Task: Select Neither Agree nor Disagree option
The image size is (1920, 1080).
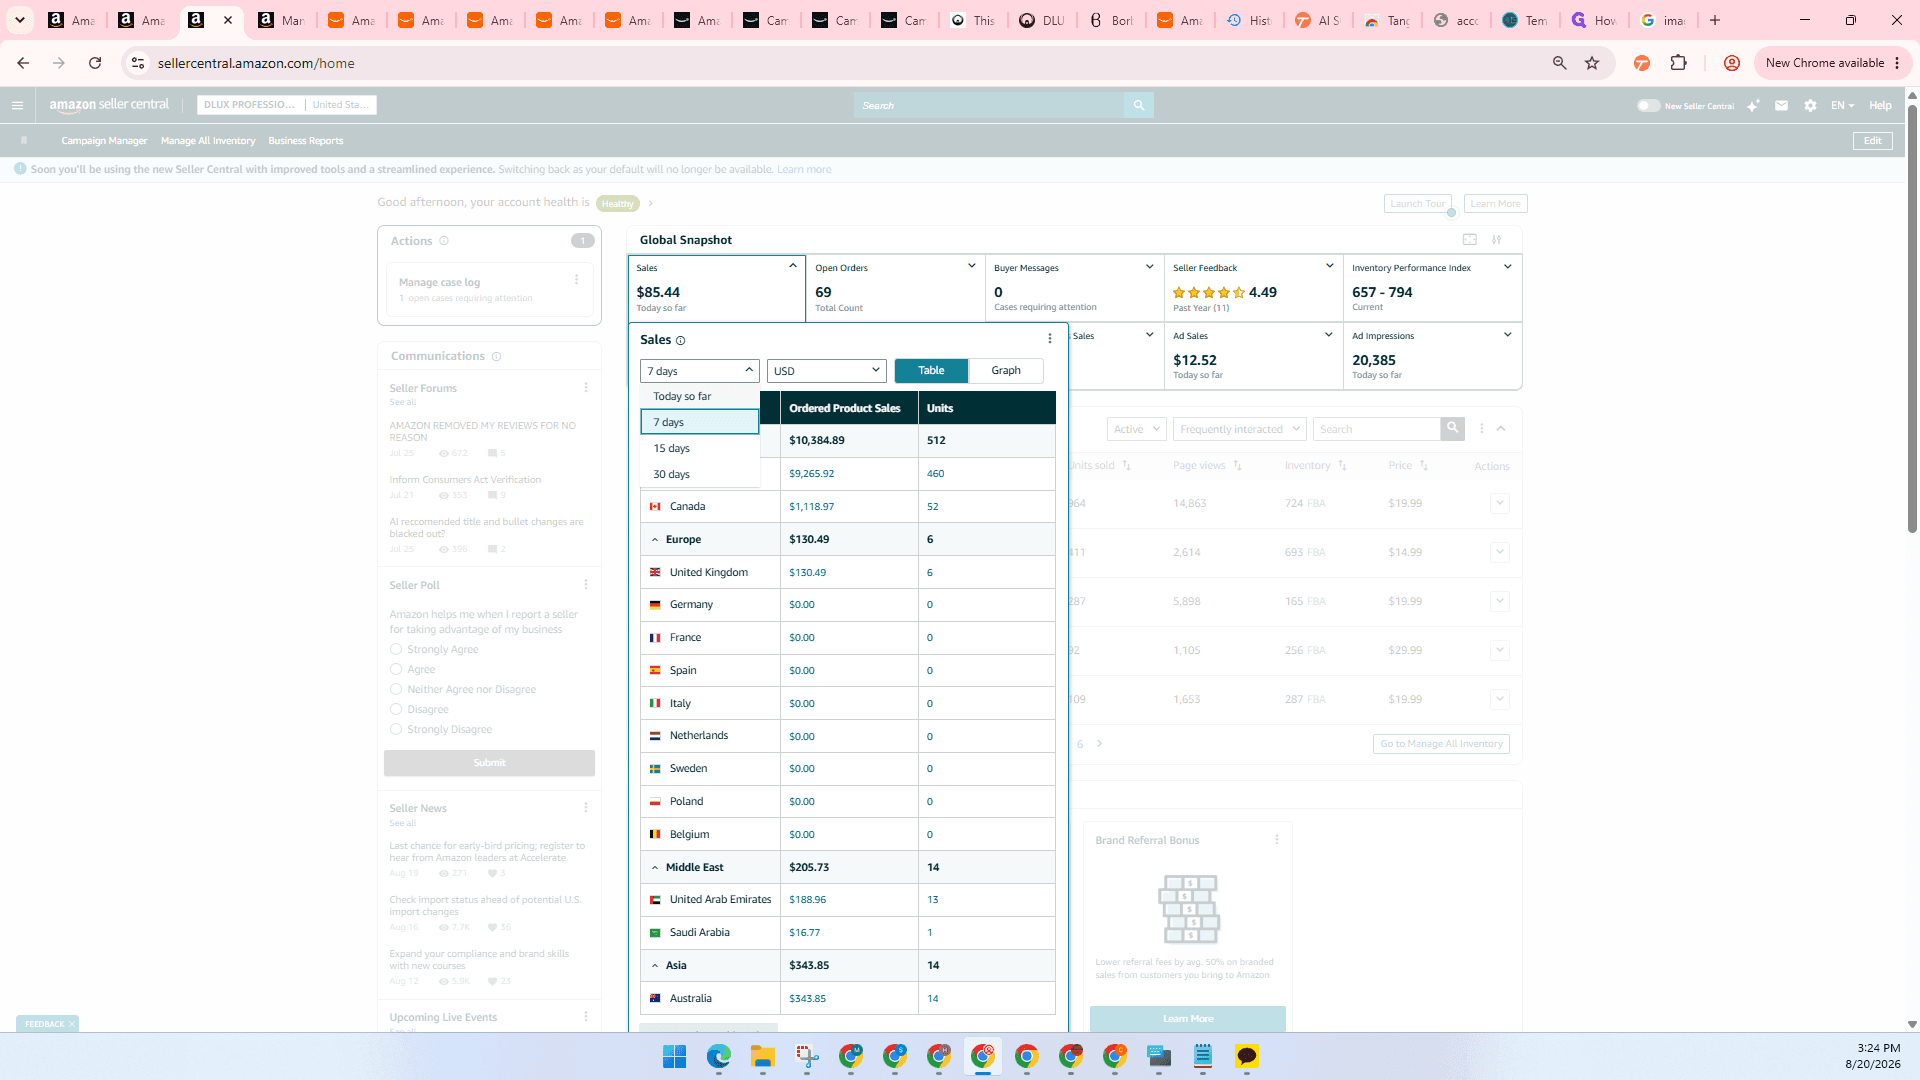Action: (x=396, y=689)
